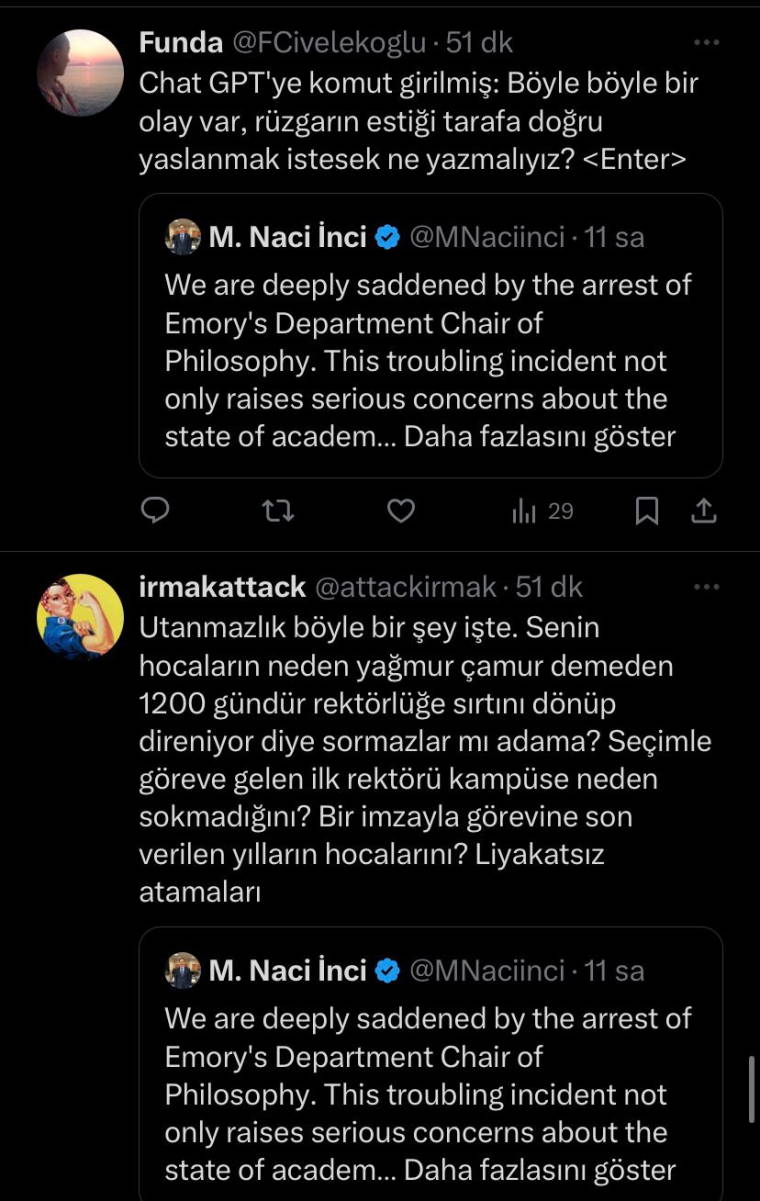Viewport: 760px width, 1201px height.
Task: Open more options on Funda's tweet
Action: [706, 43]
